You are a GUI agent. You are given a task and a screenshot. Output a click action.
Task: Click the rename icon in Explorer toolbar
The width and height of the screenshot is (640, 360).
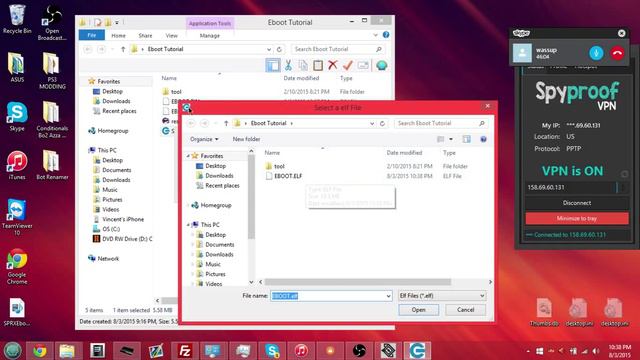(x=363, y=65)
